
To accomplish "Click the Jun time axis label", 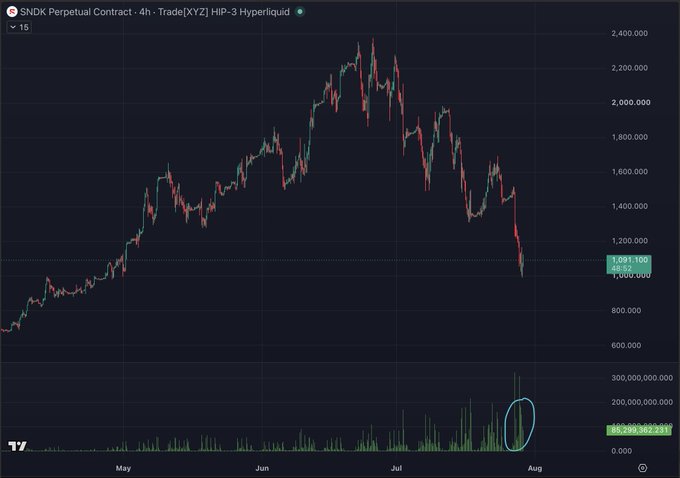I will point(262,468).
